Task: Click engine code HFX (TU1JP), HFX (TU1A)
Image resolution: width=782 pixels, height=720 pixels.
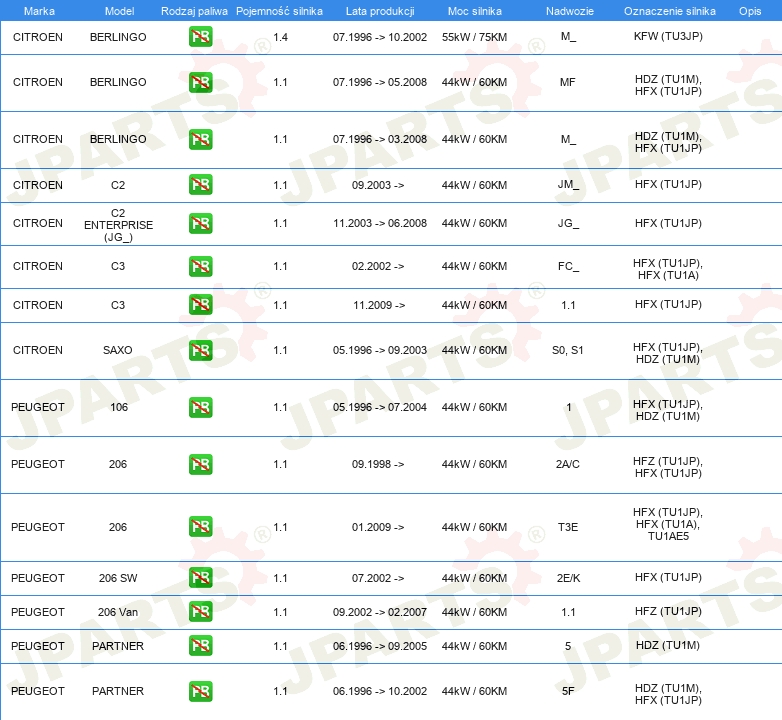Action: pos(668,269)
